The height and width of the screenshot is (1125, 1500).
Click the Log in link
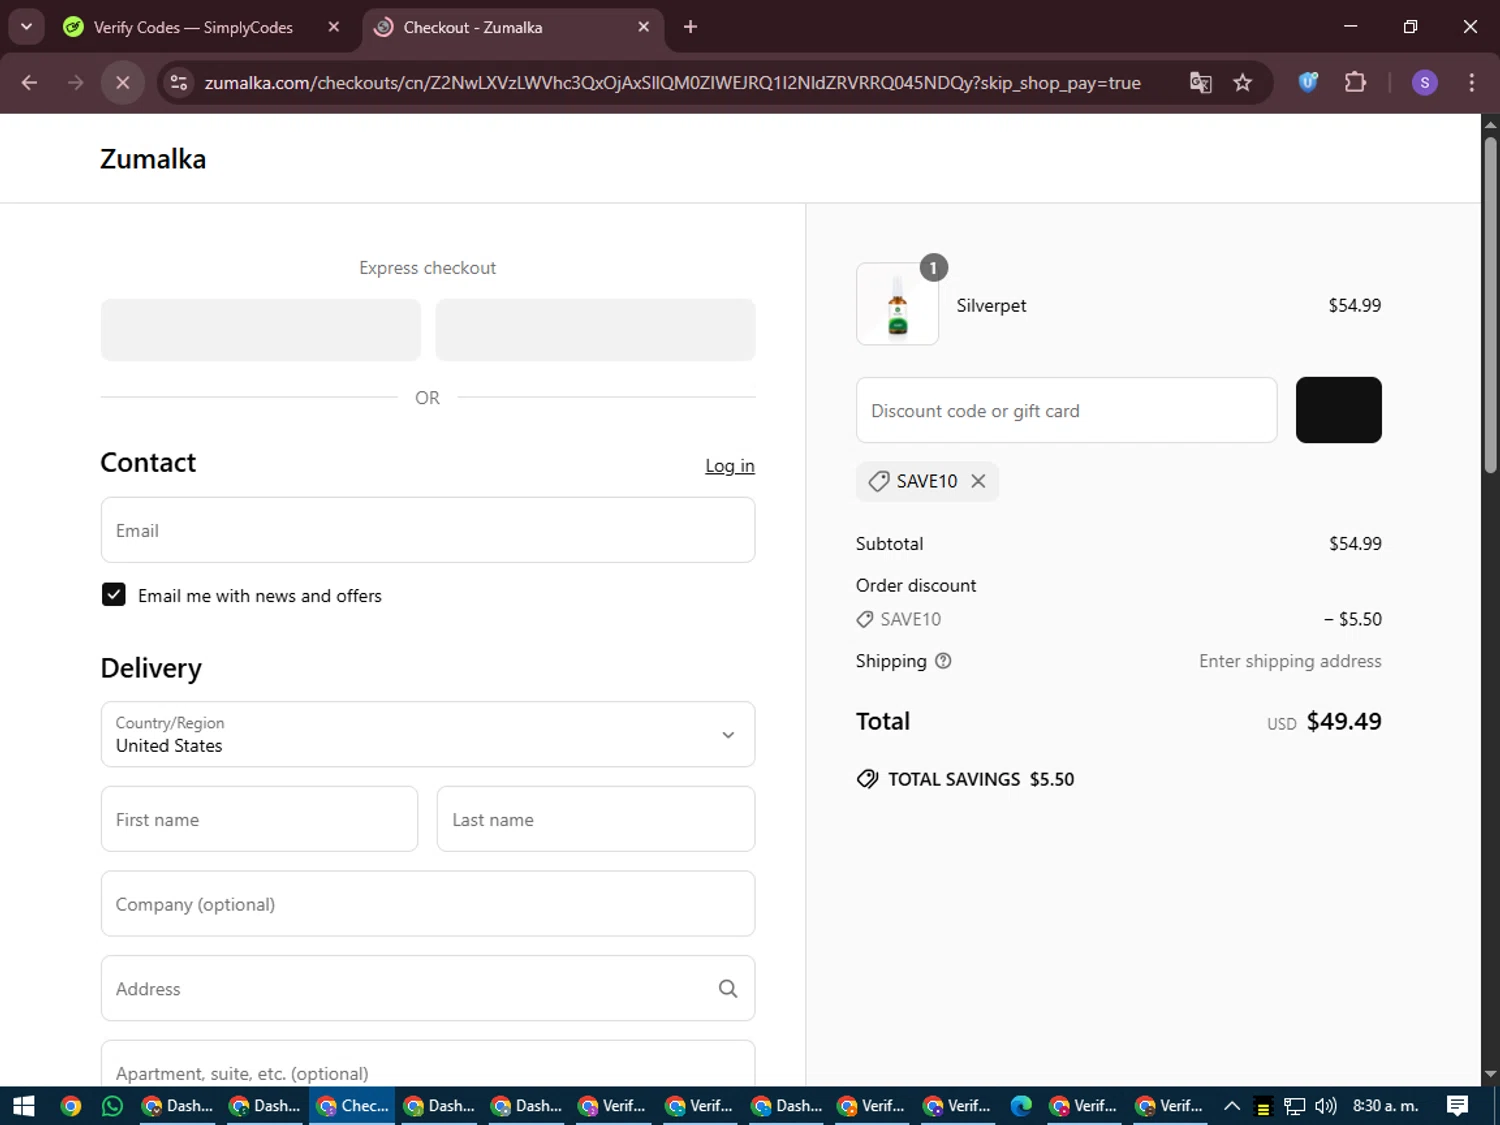730,466
